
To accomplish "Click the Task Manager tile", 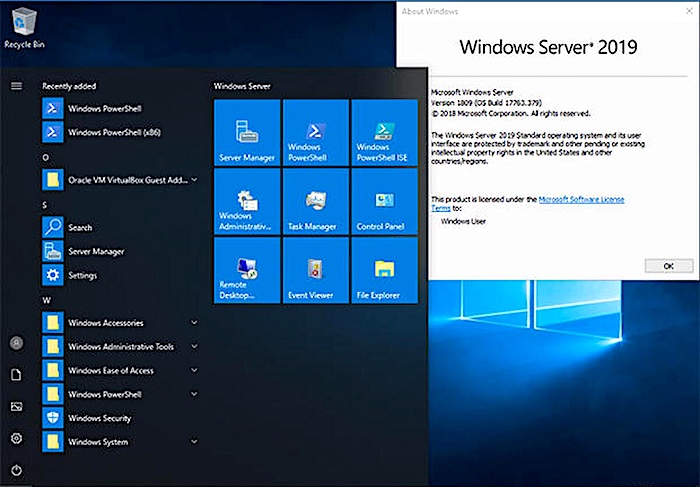I will [x=316, y=201].
